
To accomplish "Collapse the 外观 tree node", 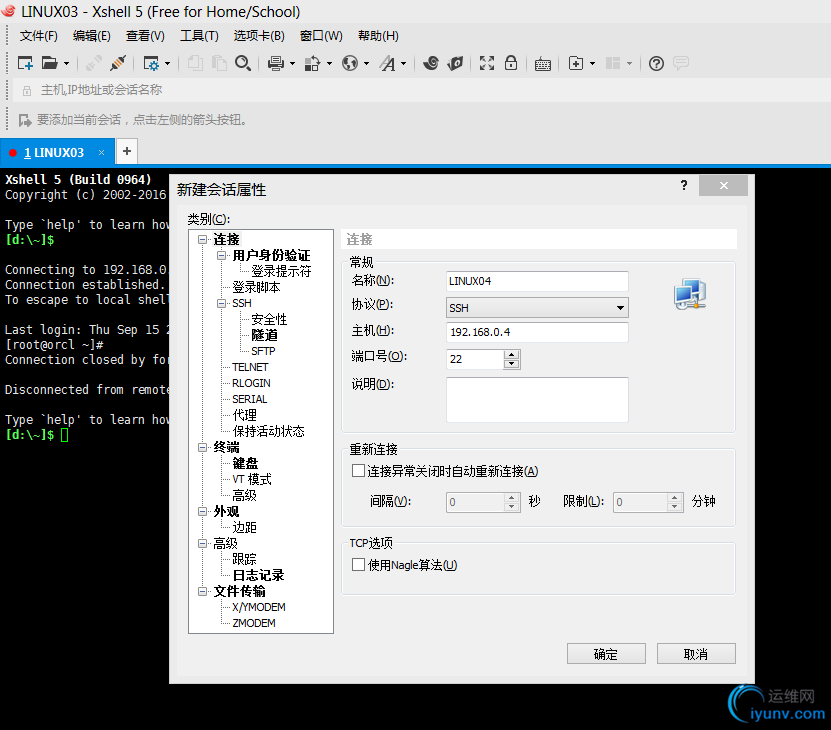I will pos(202,512).
